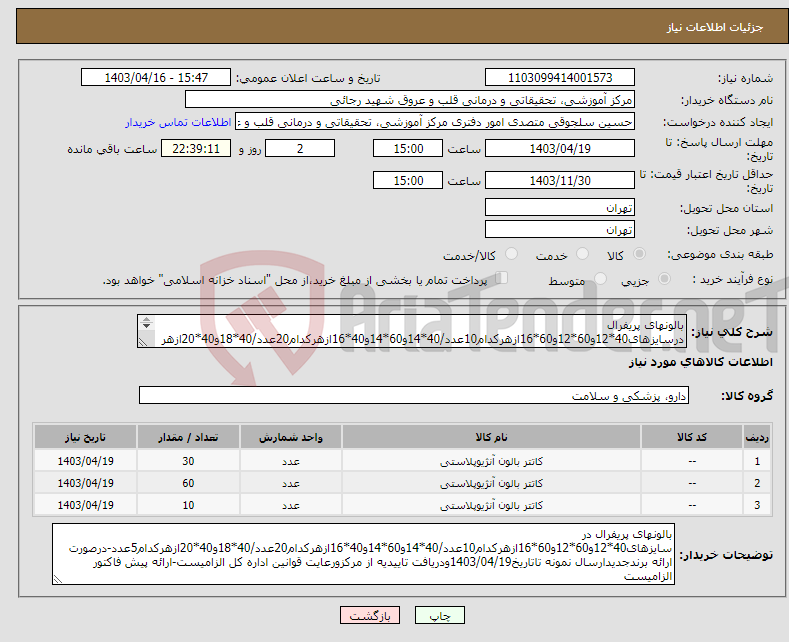The width and height of the screenshot is (789, 642).
Task: Click the delivery province field تهران
Action: coord(560,207)
